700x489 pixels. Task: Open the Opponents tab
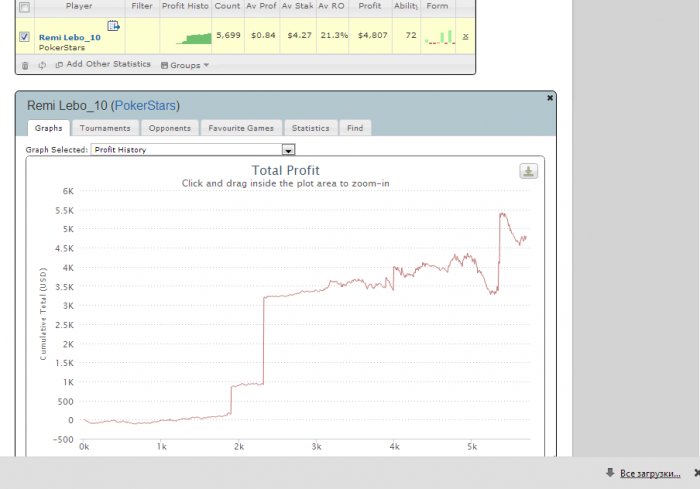[x=170, y=128]
